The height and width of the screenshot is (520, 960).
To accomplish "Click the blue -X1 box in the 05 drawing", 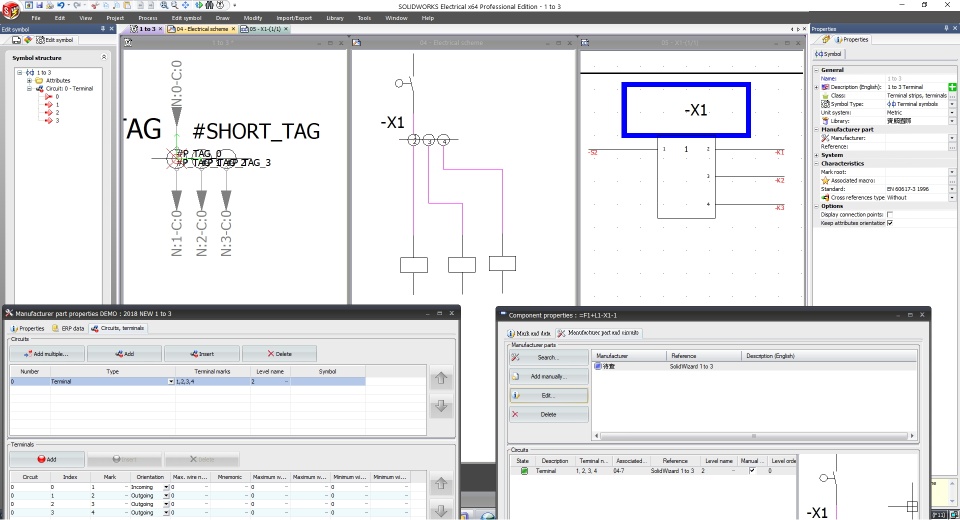I will 686,110.
